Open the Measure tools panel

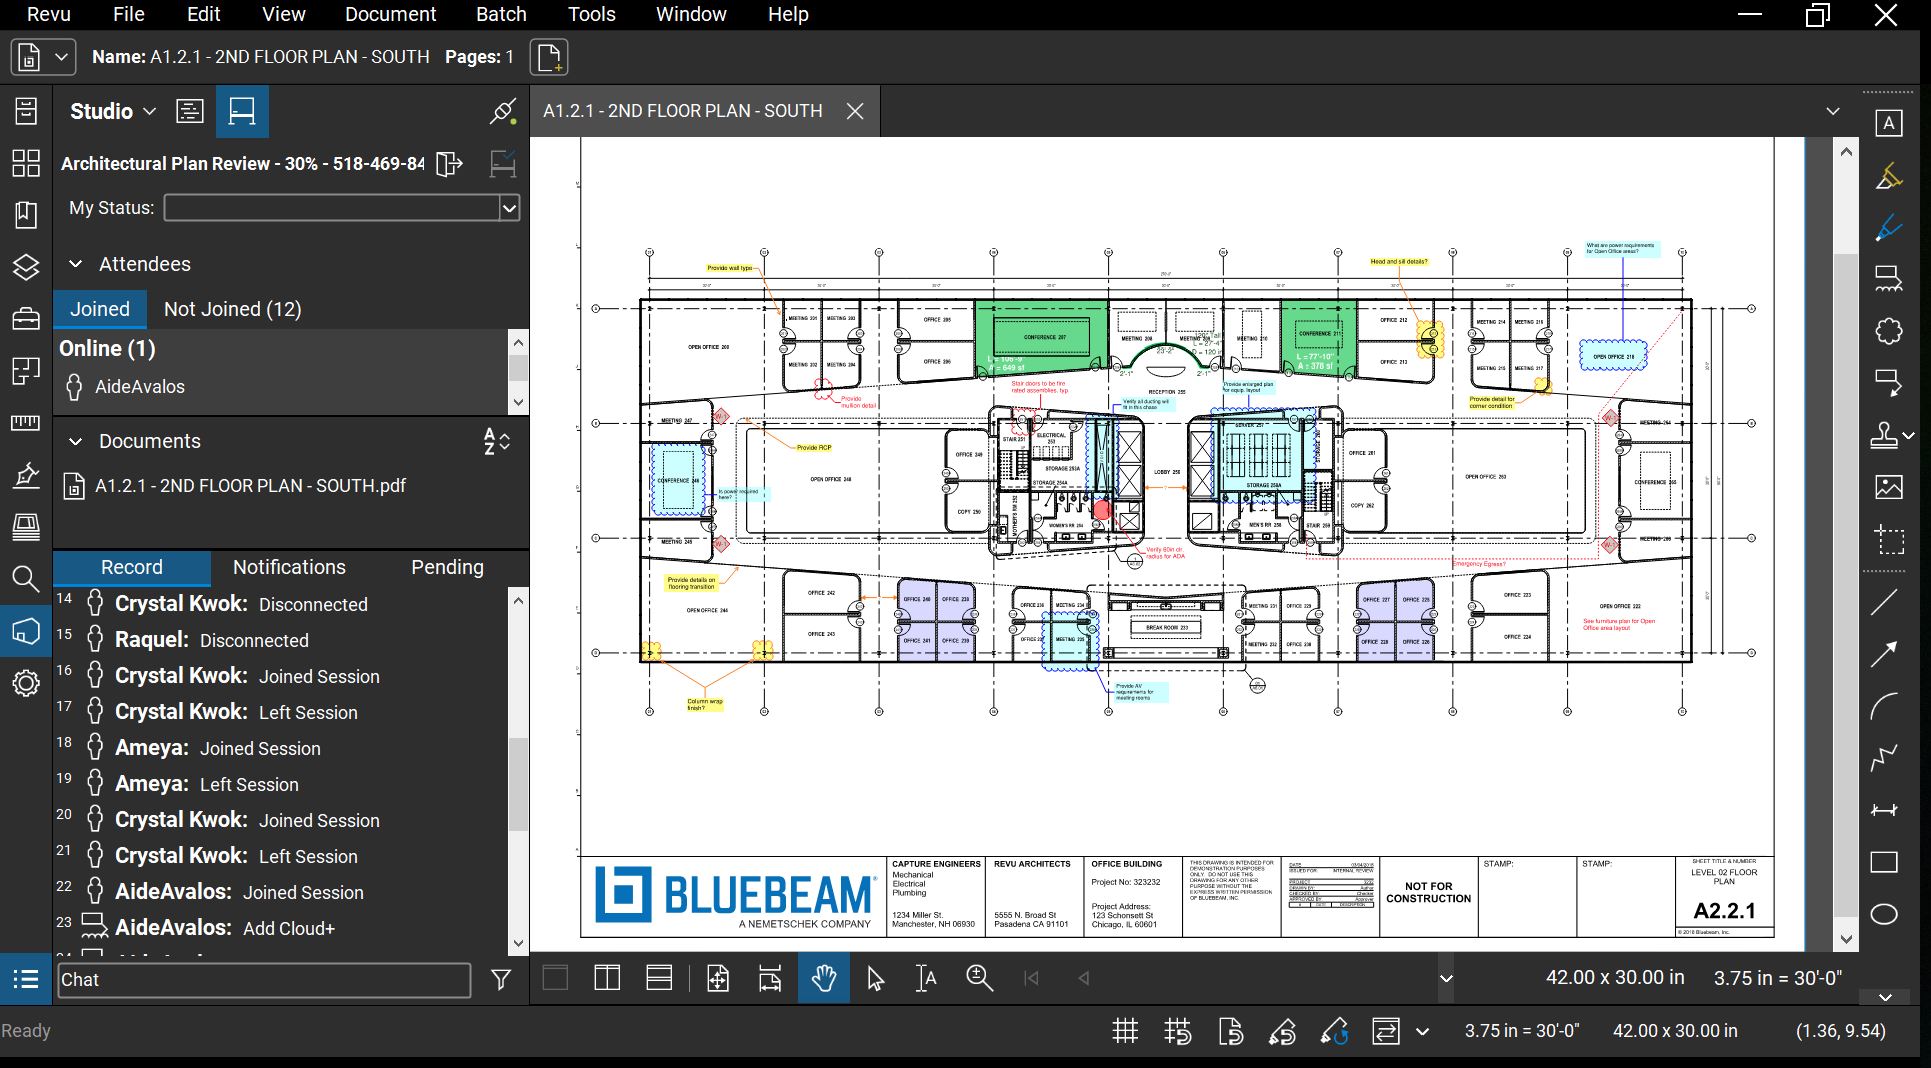(25, 424)
